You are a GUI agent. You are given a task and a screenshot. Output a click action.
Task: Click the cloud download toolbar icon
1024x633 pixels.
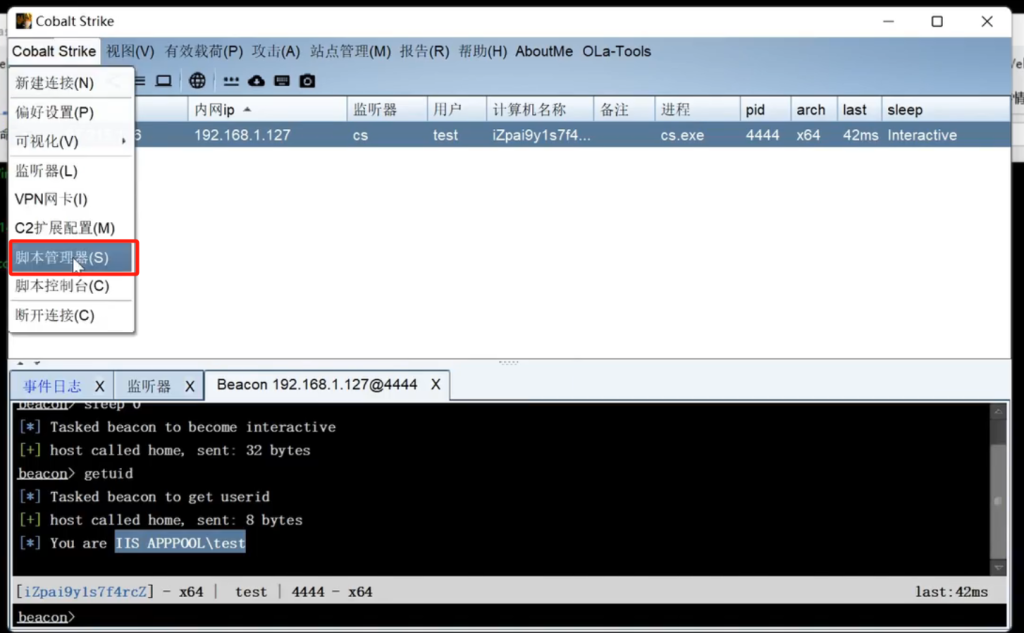click(256, 81)
